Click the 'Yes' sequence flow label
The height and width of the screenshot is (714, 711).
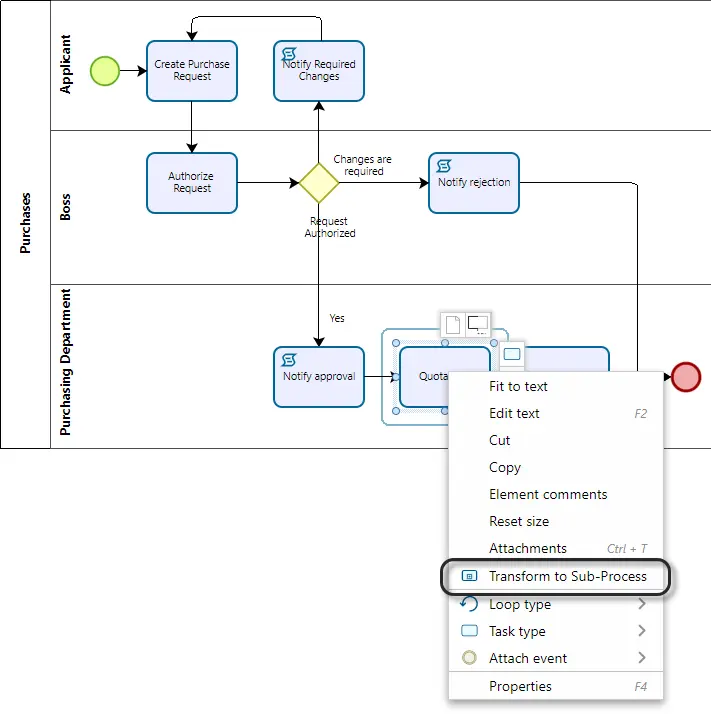337,318
